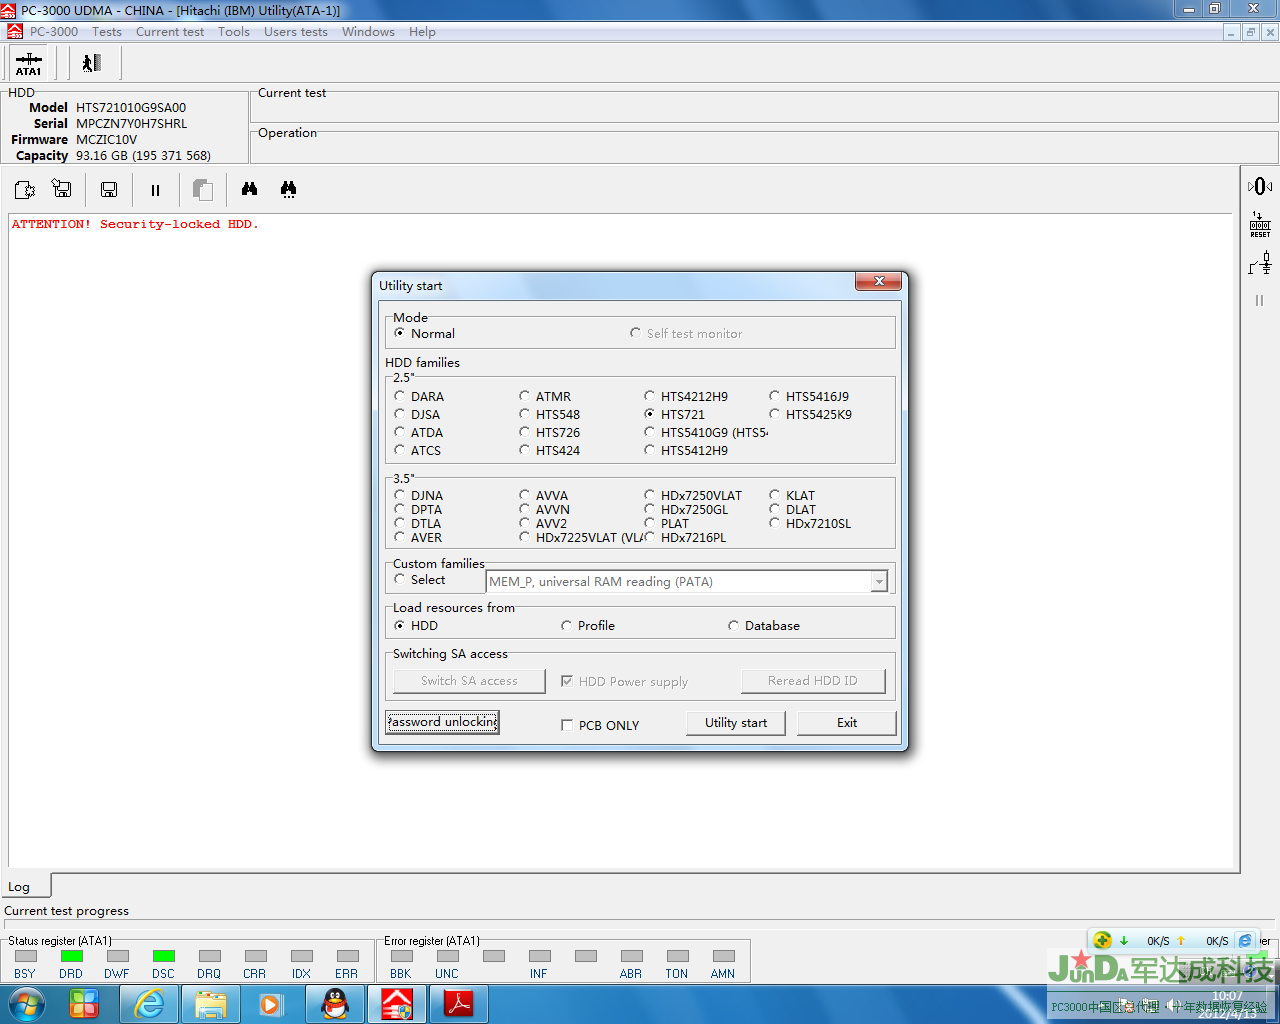This screenshot has width=1280, height=1024.
Task: Click the exit utility running-man icon
Action: coord(92,63)
